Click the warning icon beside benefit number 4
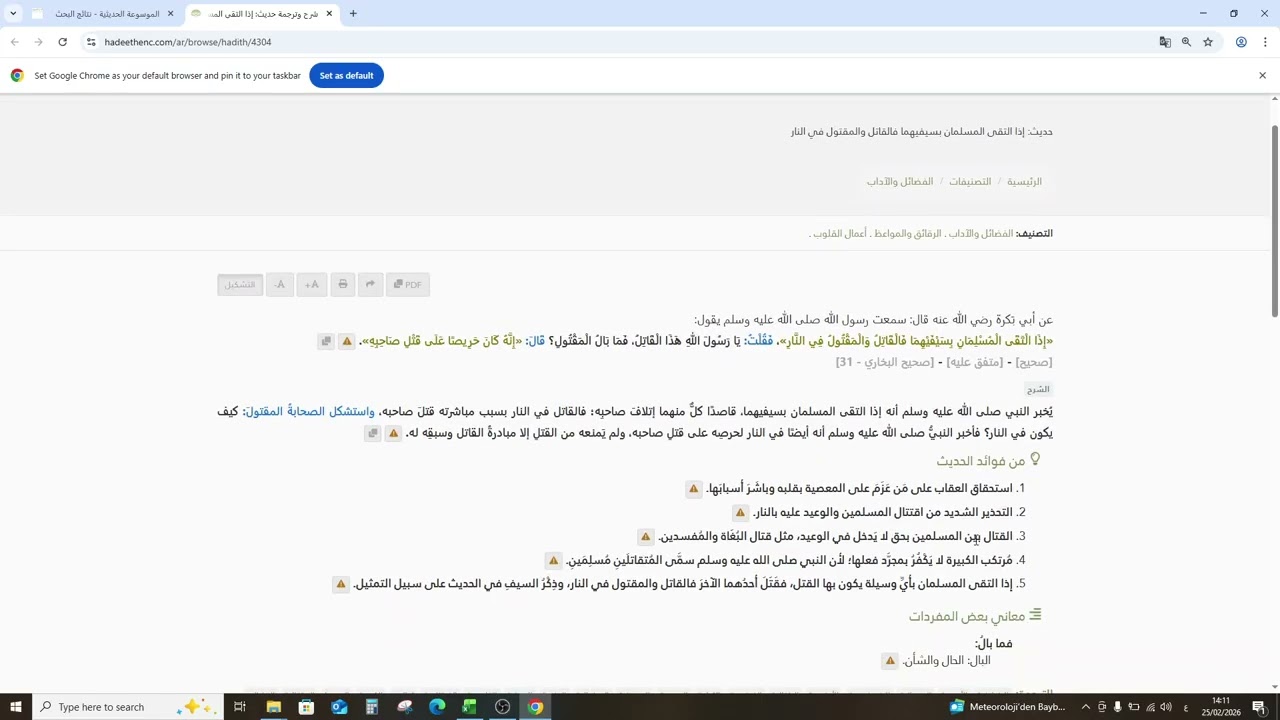Viewport: 1280px width, 720px height. tap(553, 561)
